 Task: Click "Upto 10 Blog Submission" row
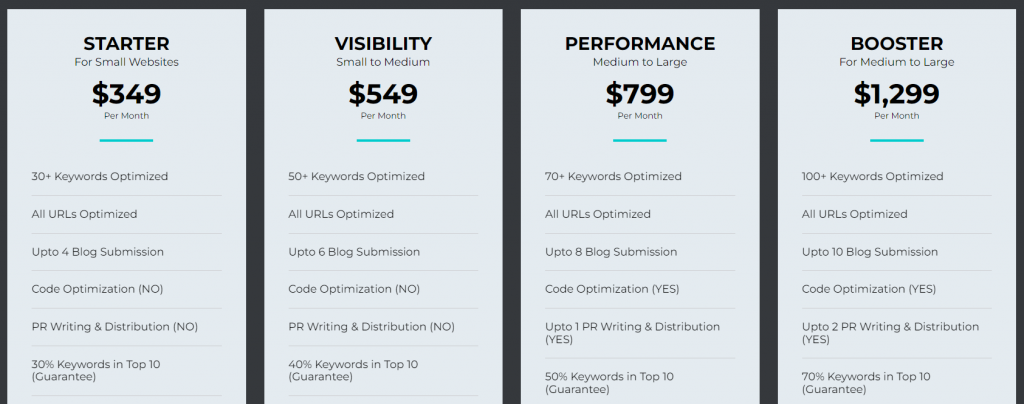pyautogui.click(x=870, y=252)
